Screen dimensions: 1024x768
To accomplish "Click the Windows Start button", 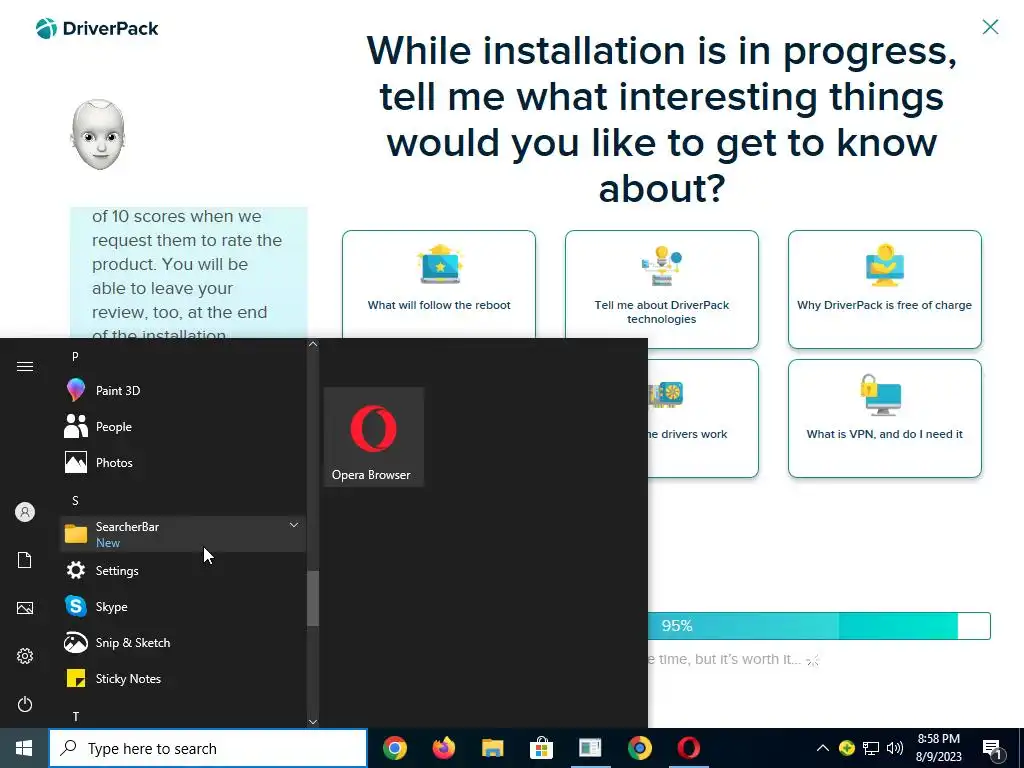I will (24, 748).
